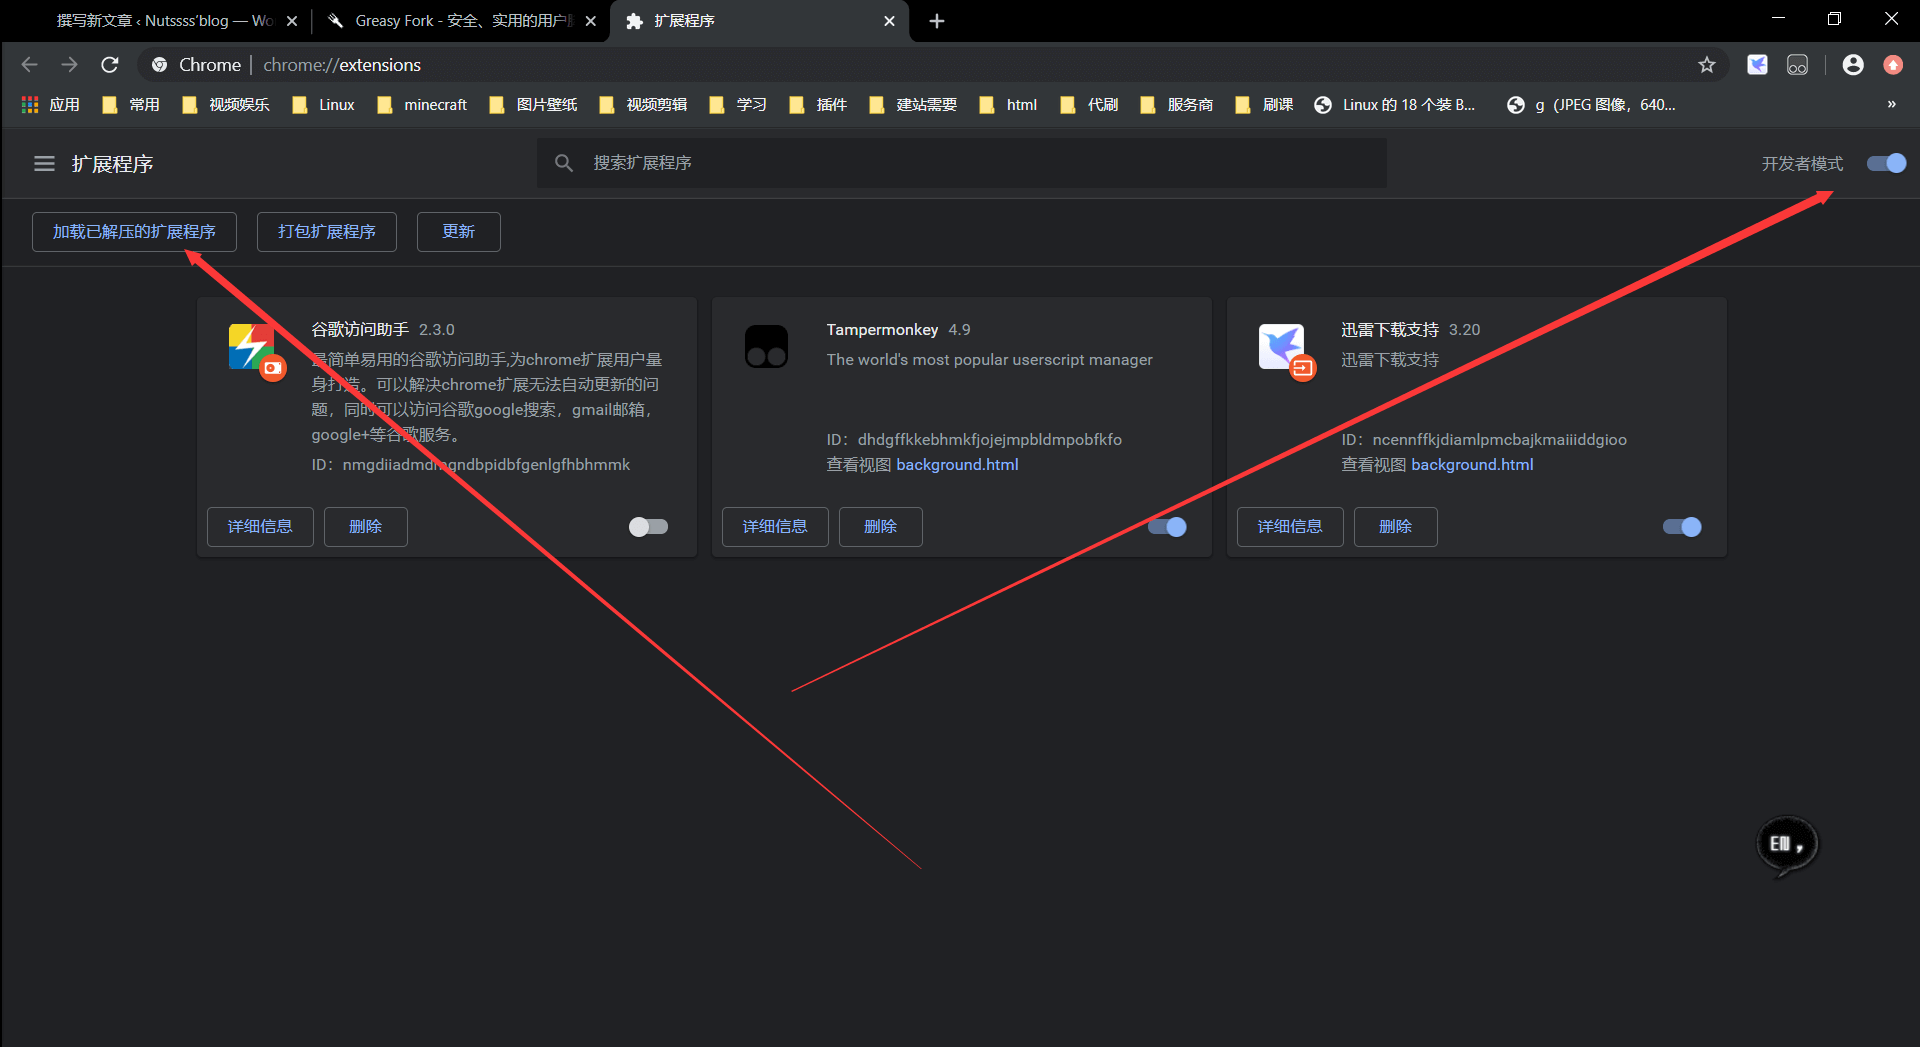This screenshot has height=1047, width=1920.
Task: Select the 扩展程序 tab
Action: click(x=760, y=21)
